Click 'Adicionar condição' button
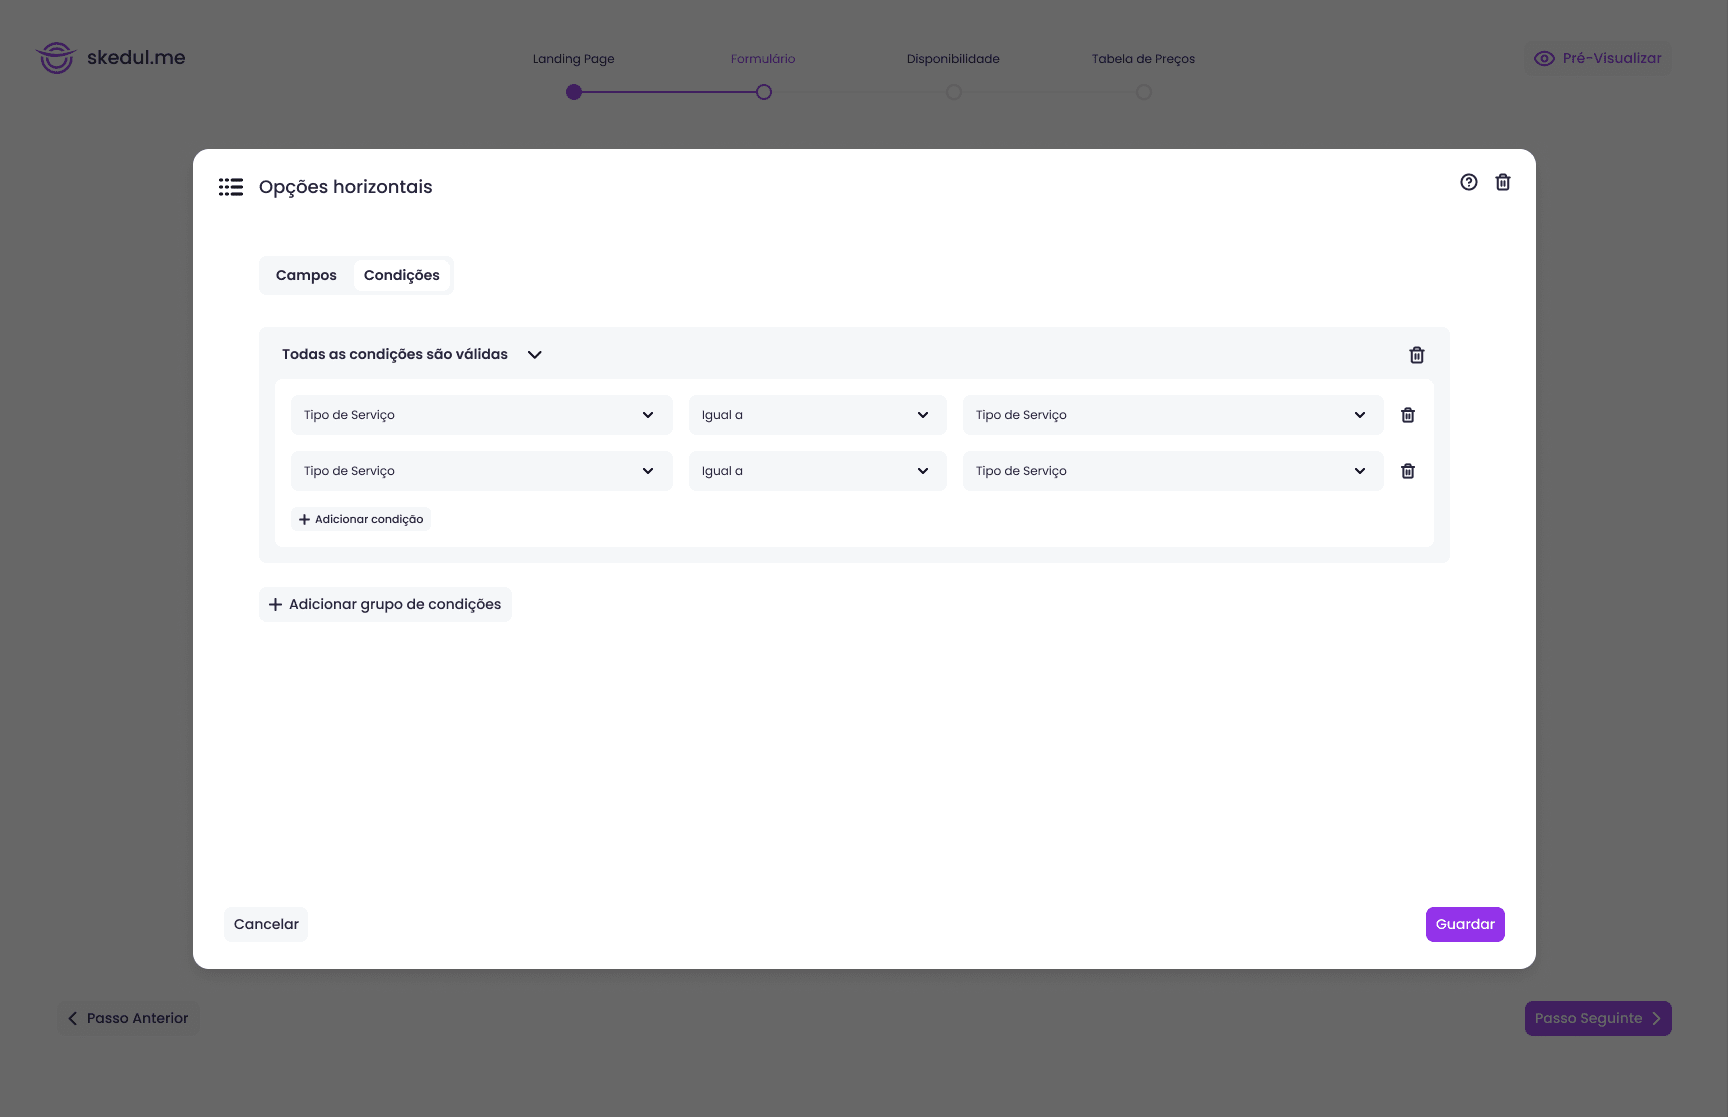Image resolution: width=1728 pixels, height=1117 pixels. 361,519
